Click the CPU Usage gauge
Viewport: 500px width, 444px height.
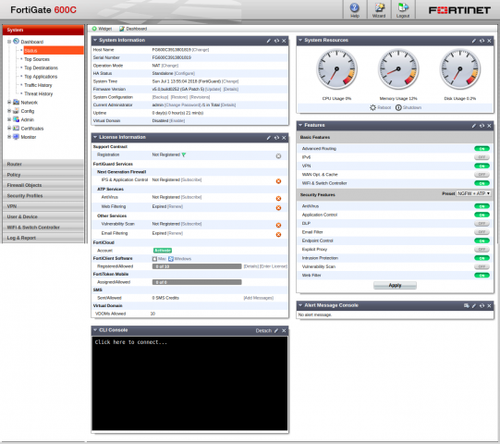(x=337, y=69)
